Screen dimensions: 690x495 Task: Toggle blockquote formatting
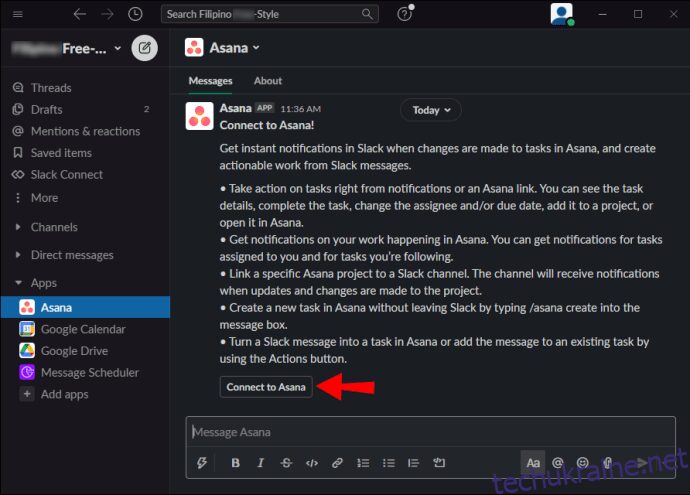pos(413,463)
